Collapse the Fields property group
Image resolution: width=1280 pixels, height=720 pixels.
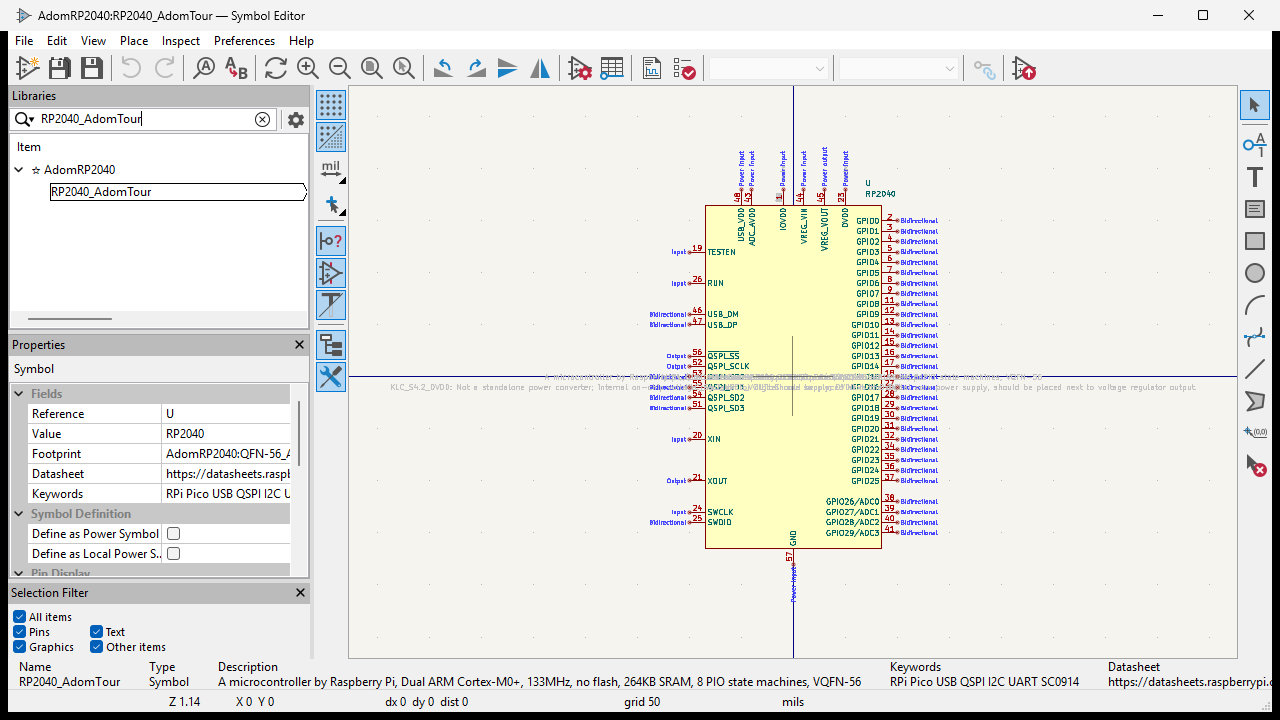pyautogui.click(x=19, y=394)
